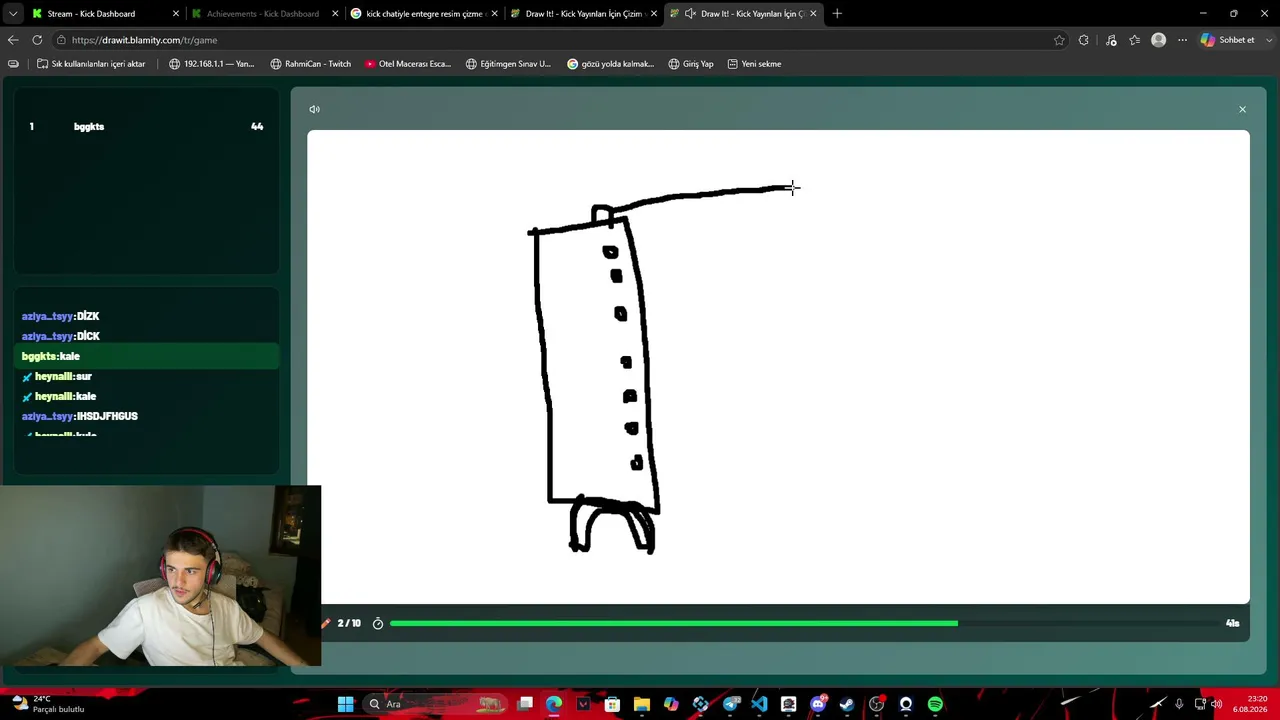1280x720 pixels.
Task: Switch to the first Draw It! tab
Action: (582, 14)
